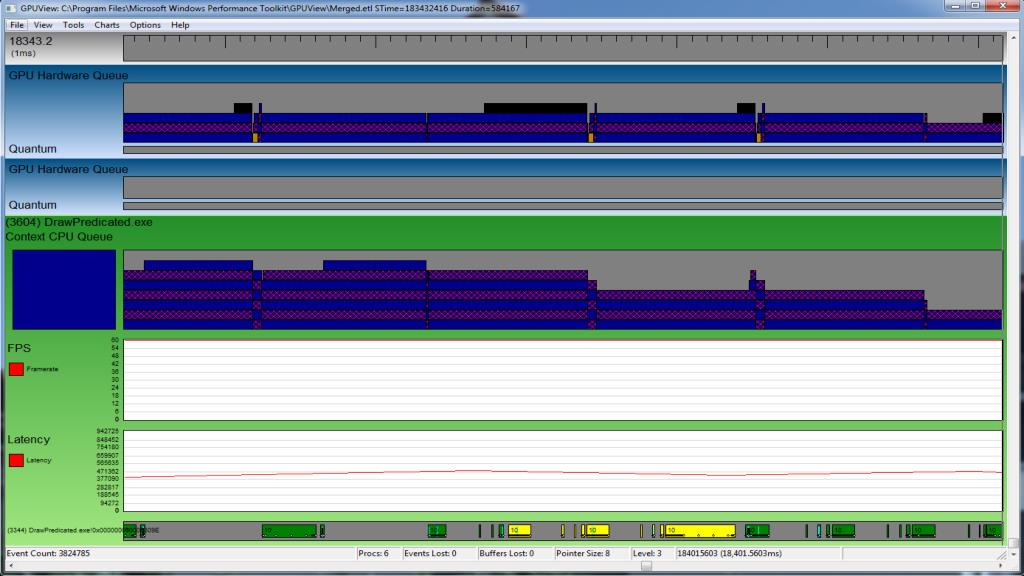Select the red Framerate legend swatch
Viewport: 1024px width, 576px height.
[16, 369]
